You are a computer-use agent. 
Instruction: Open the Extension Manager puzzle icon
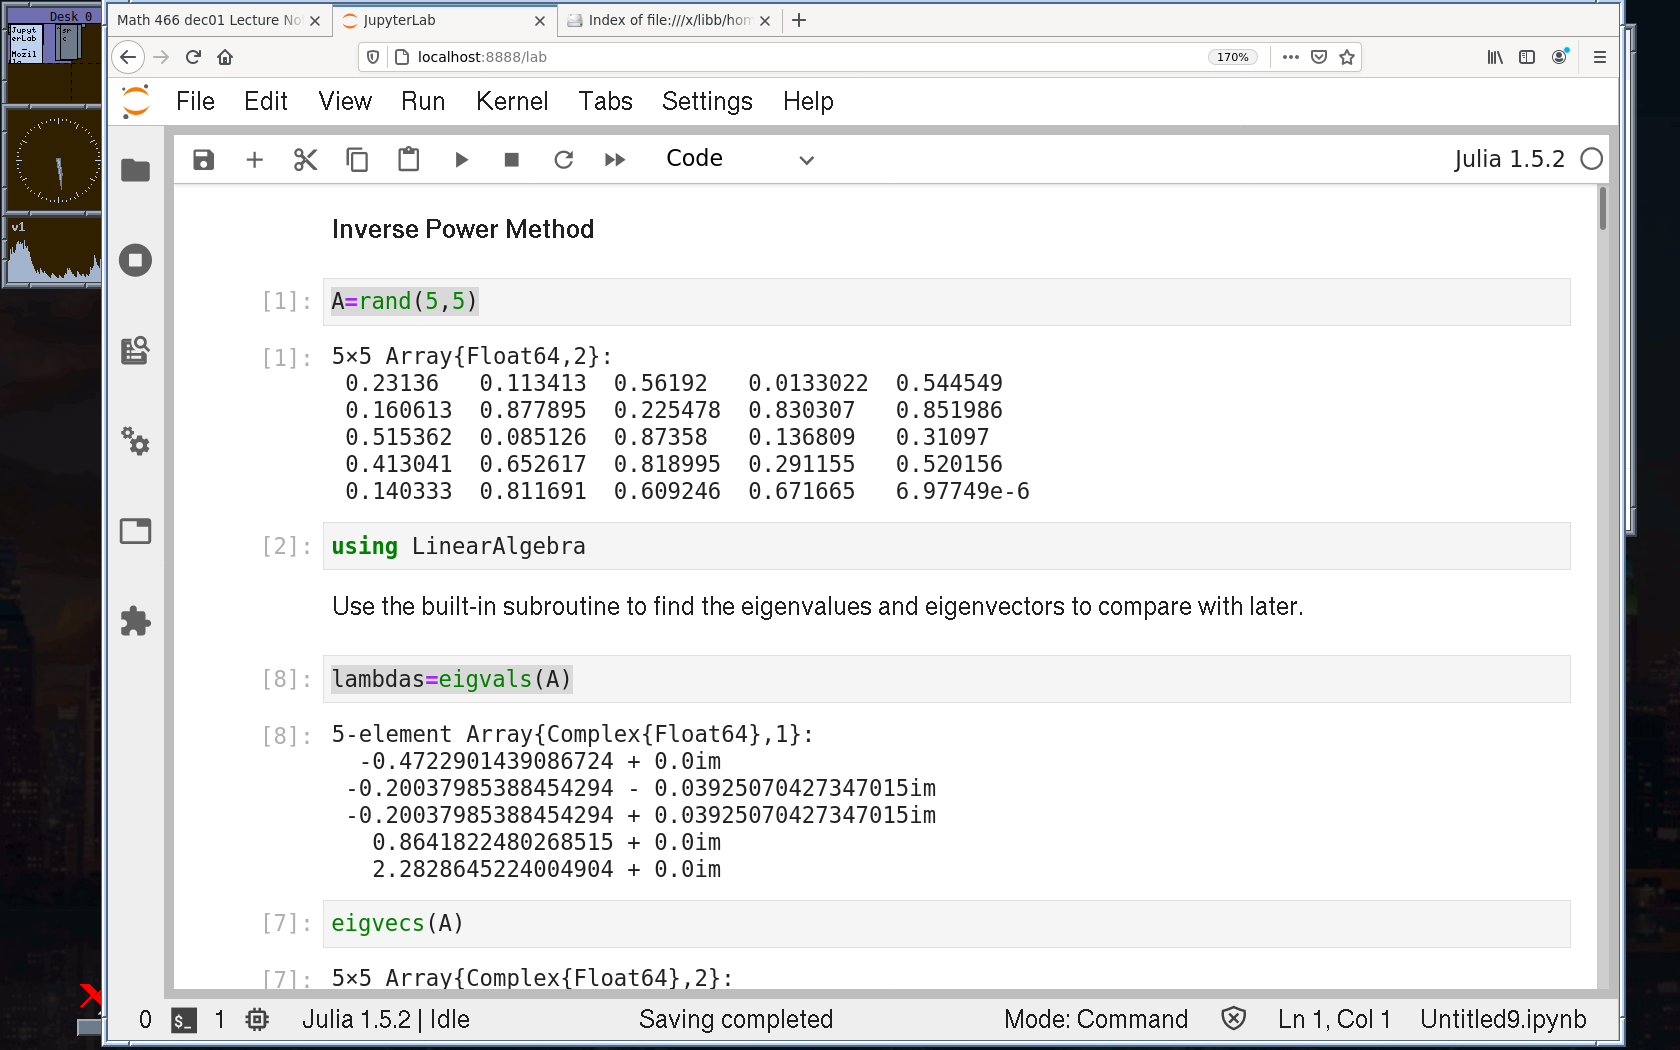(135, 621)
